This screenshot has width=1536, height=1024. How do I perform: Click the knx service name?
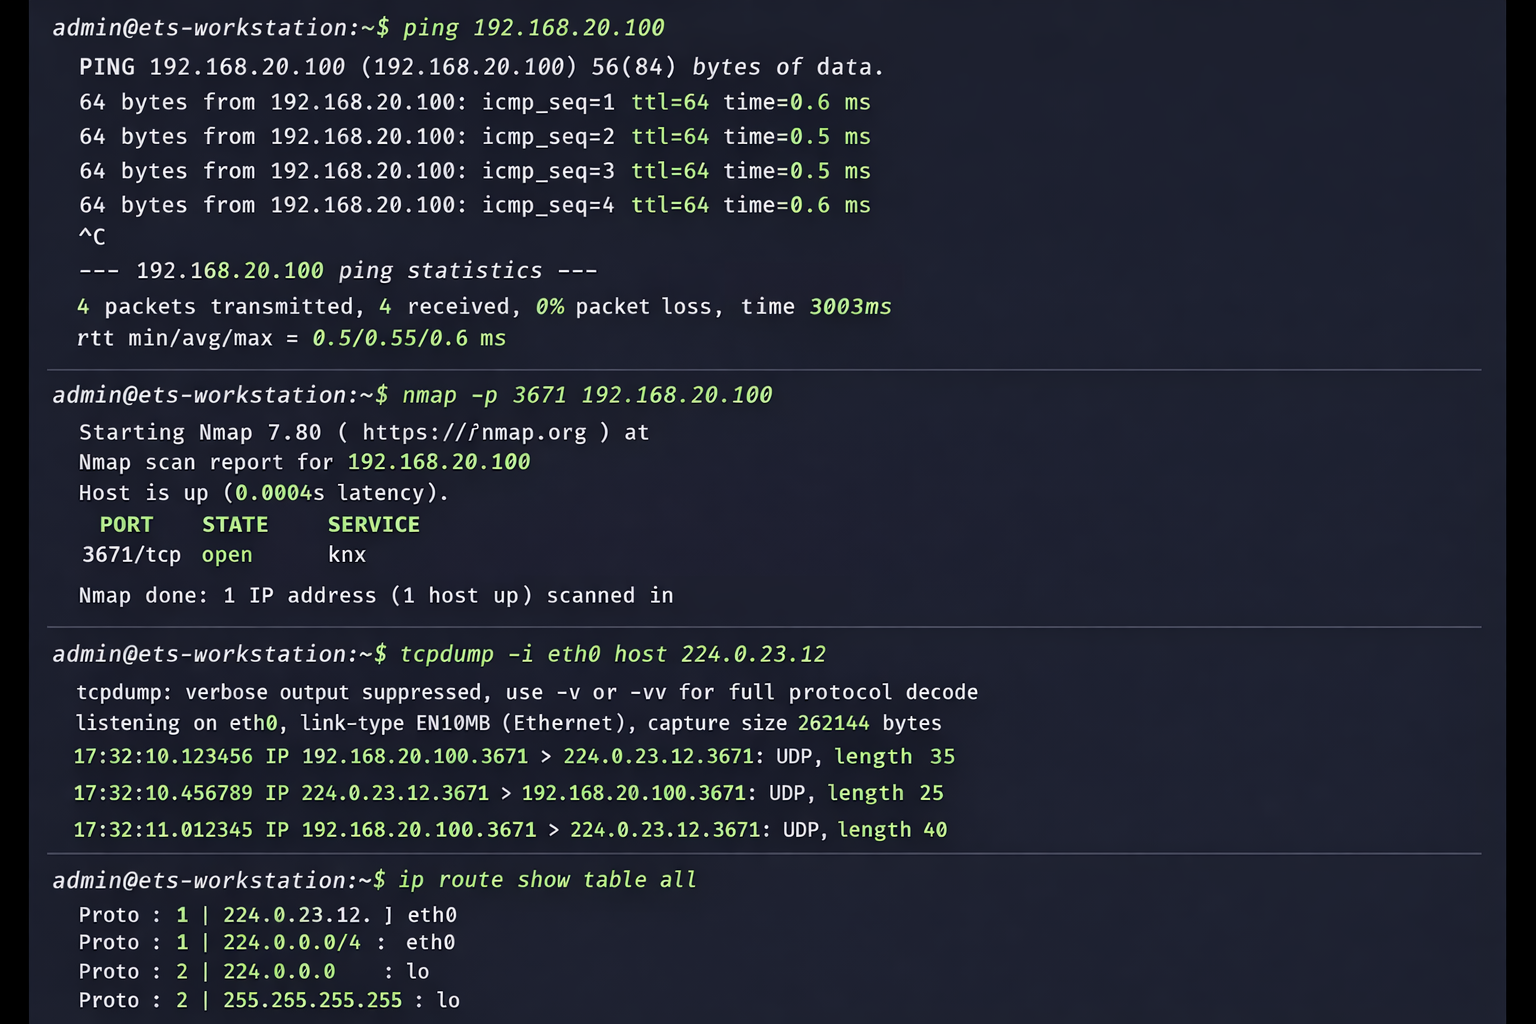click(346, 554)
